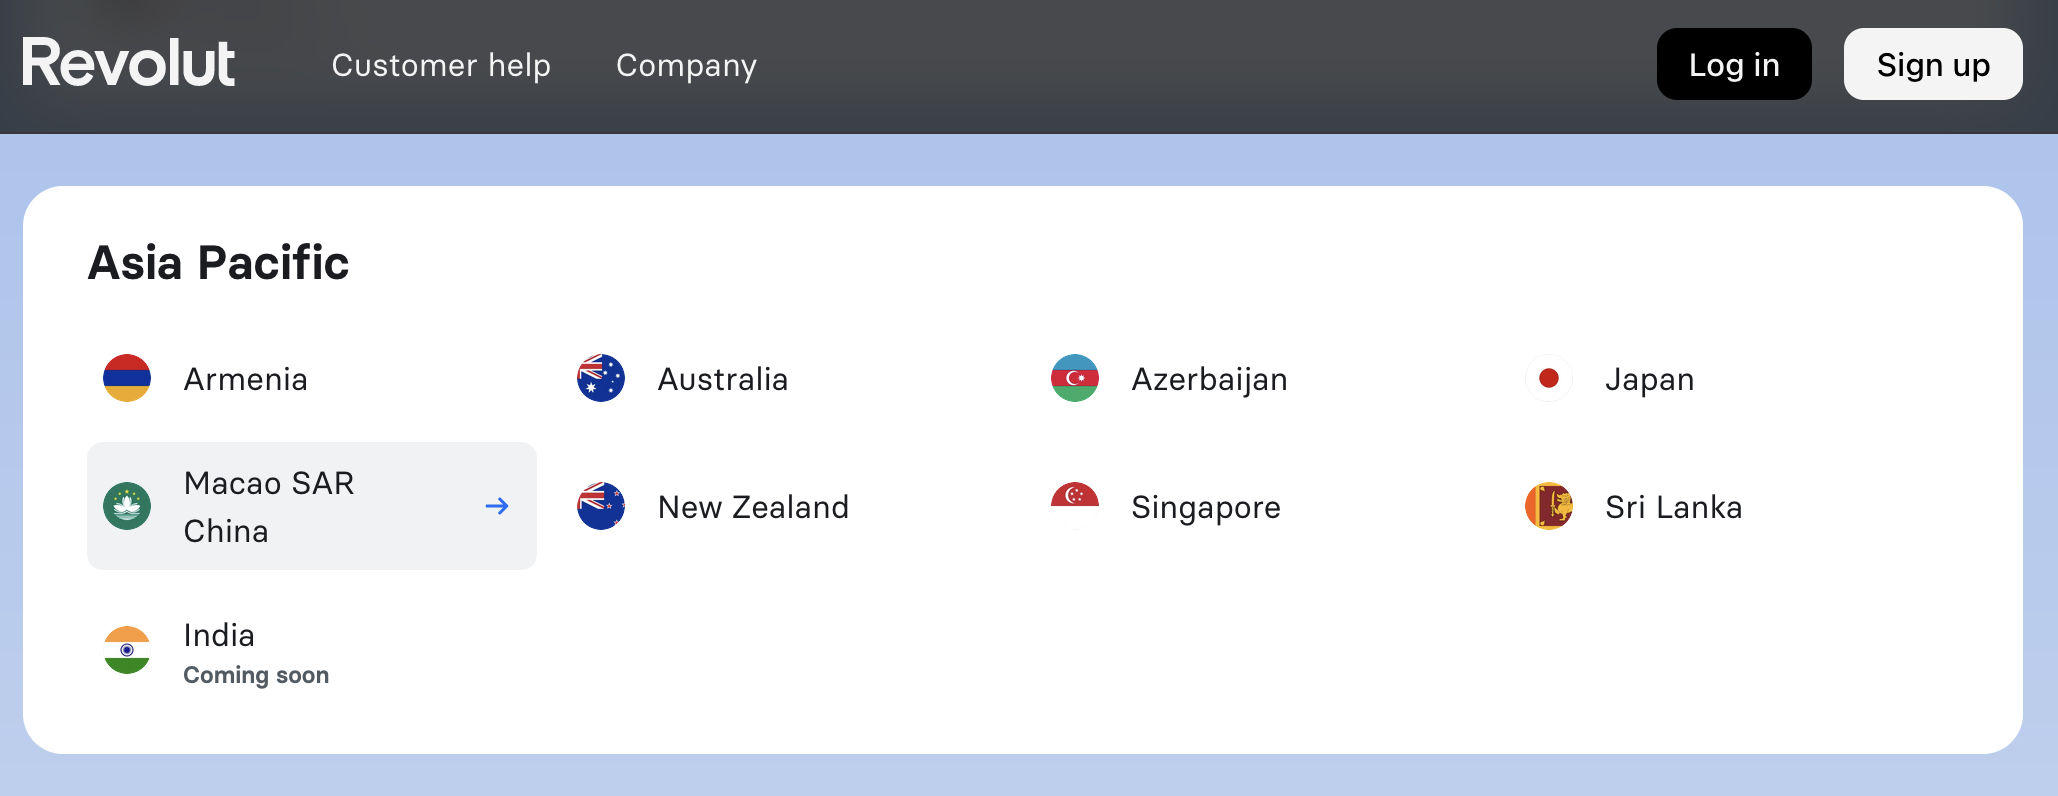2058x796 pixels.
Task: Click the India flag icon
Action: point(127,650)
